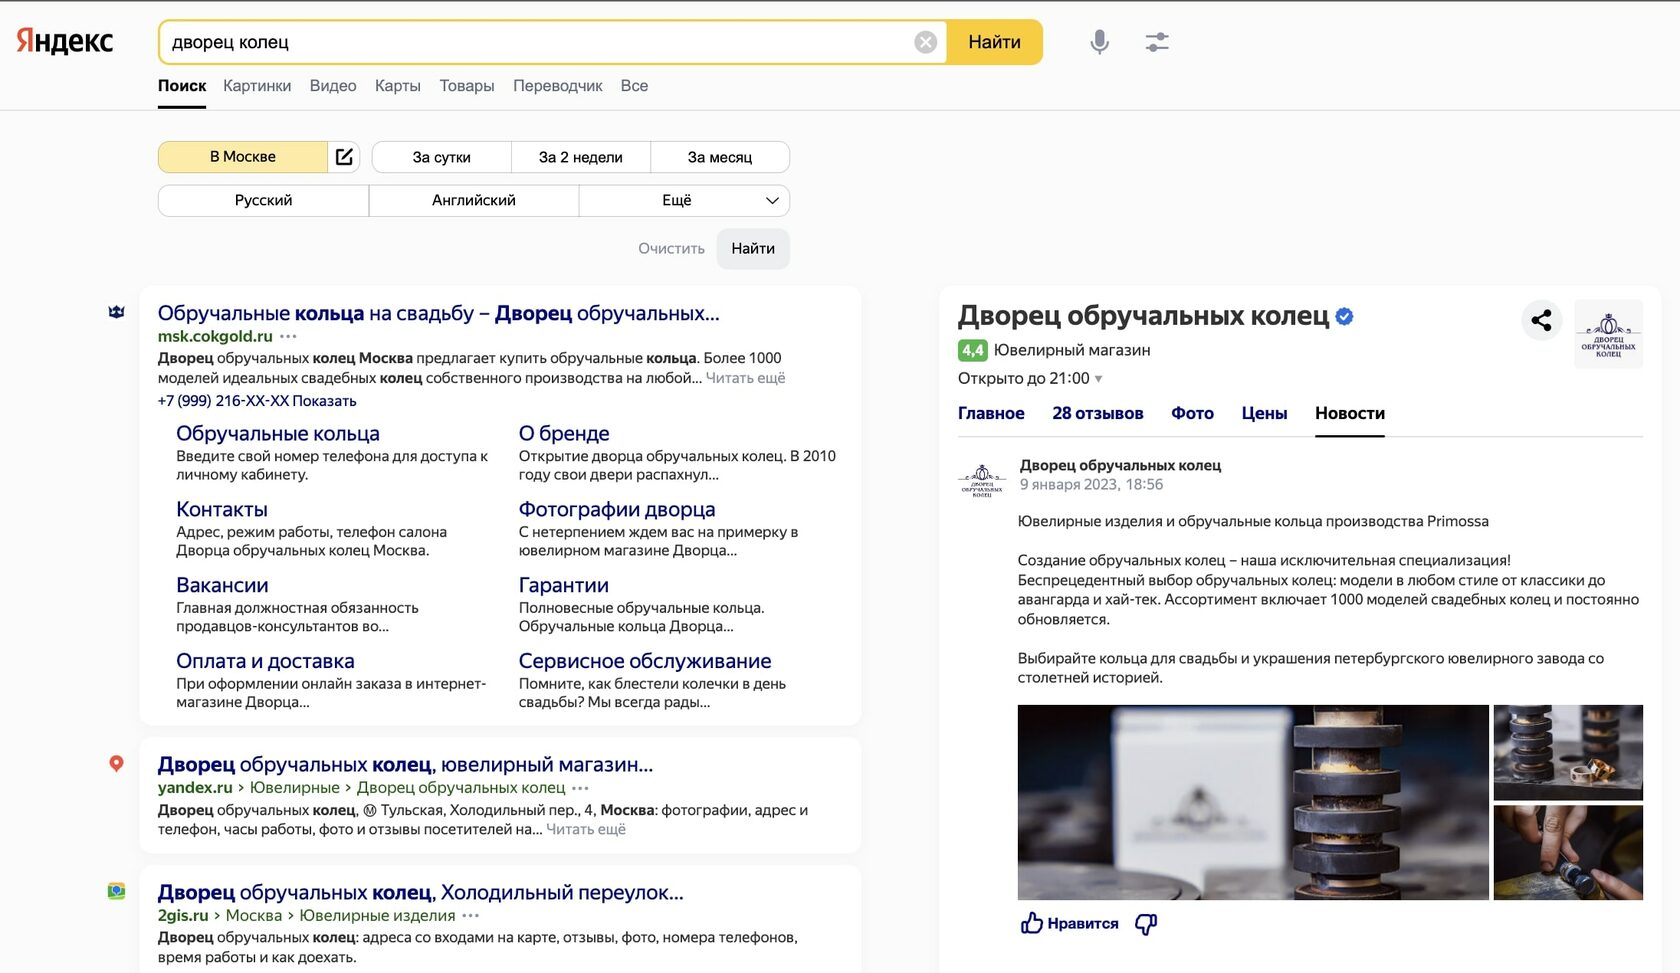Switch to the Видео tab
Image resolution: width=1680 pixels, height=973 pixels.
point(333,86)
